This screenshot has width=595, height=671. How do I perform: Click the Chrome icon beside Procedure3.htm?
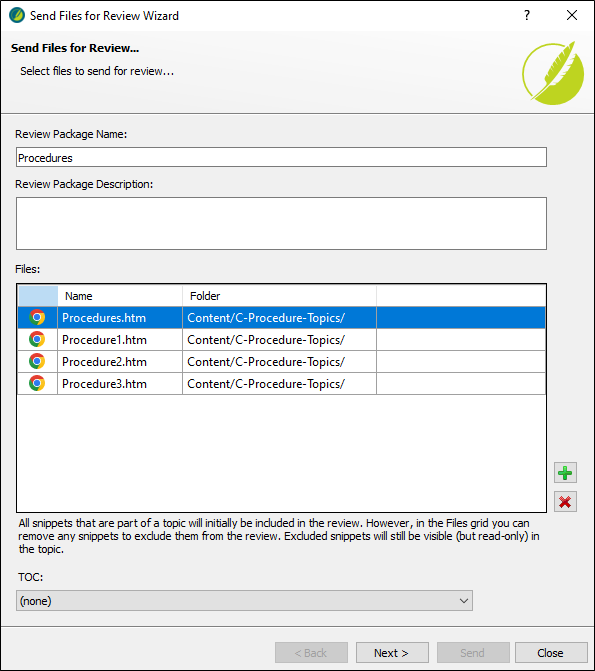37,383
